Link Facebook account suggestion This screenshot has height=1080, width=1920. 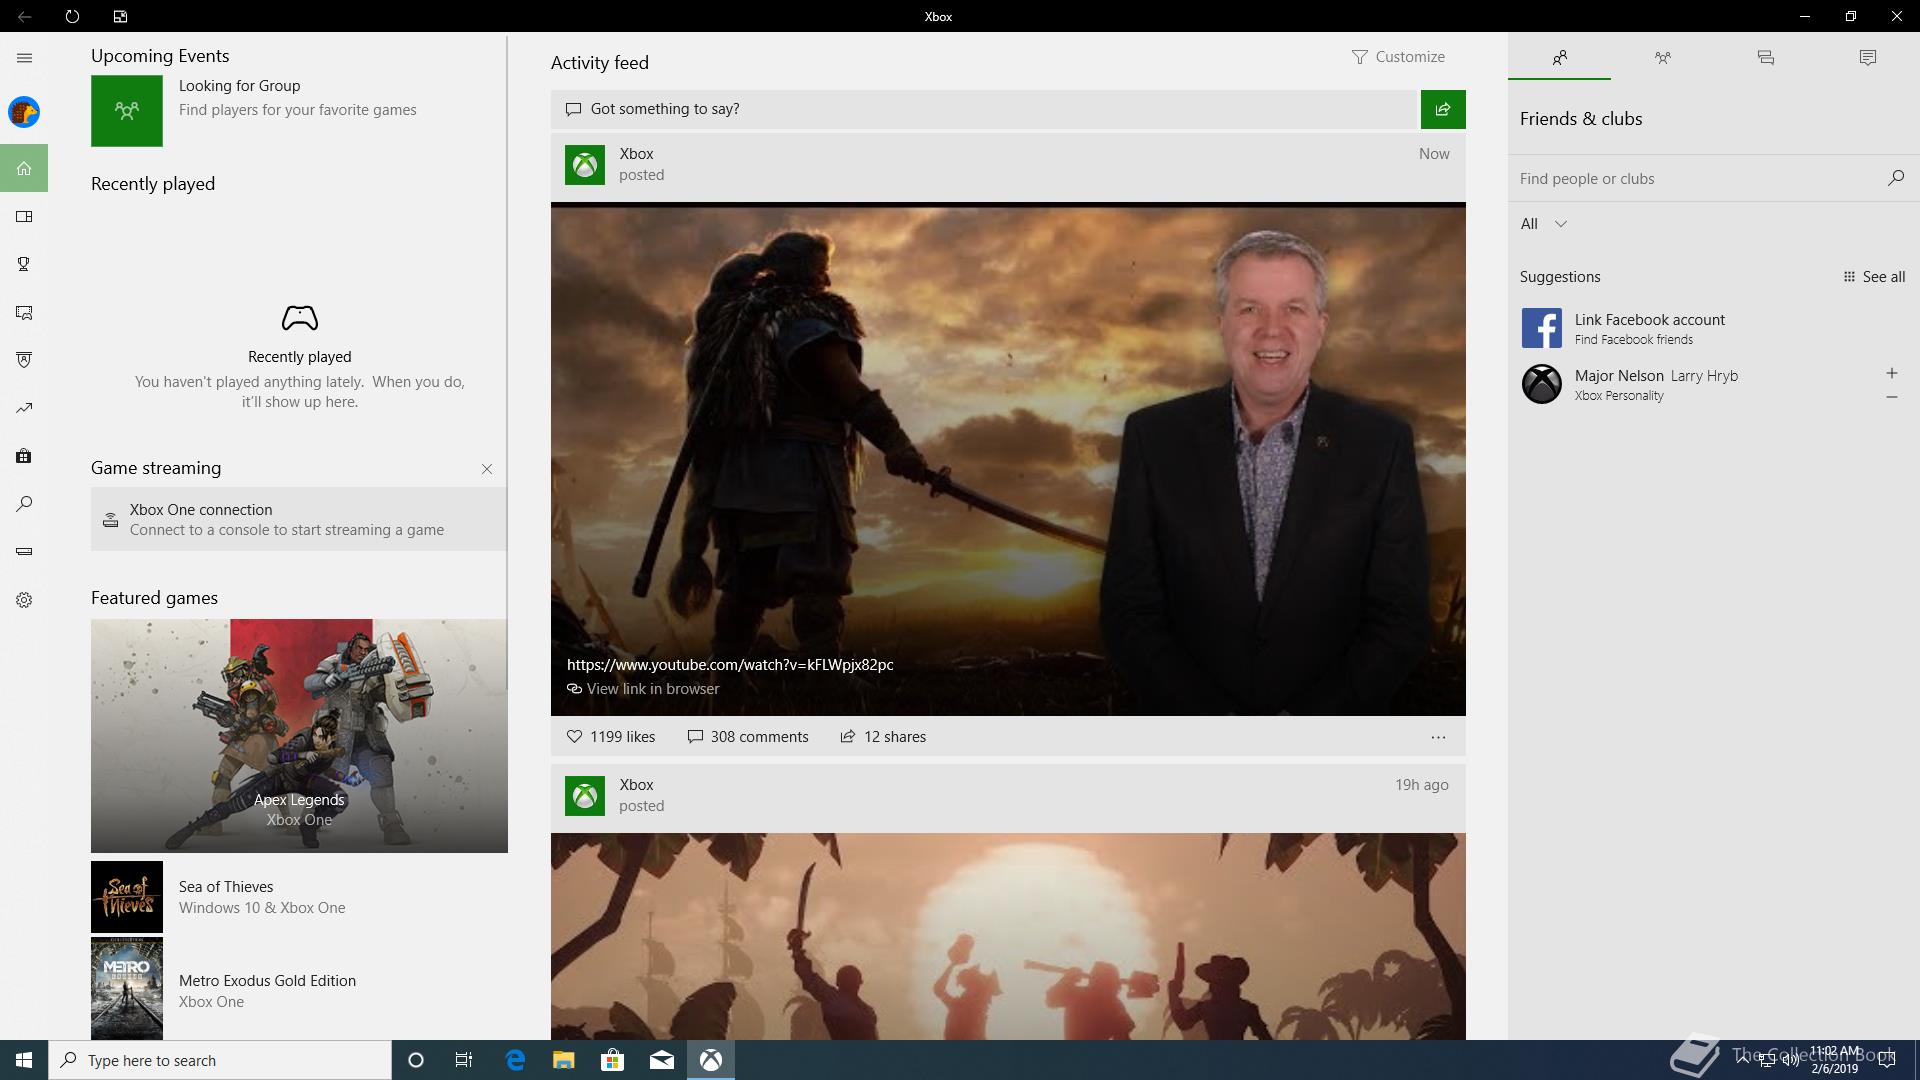1712,328
